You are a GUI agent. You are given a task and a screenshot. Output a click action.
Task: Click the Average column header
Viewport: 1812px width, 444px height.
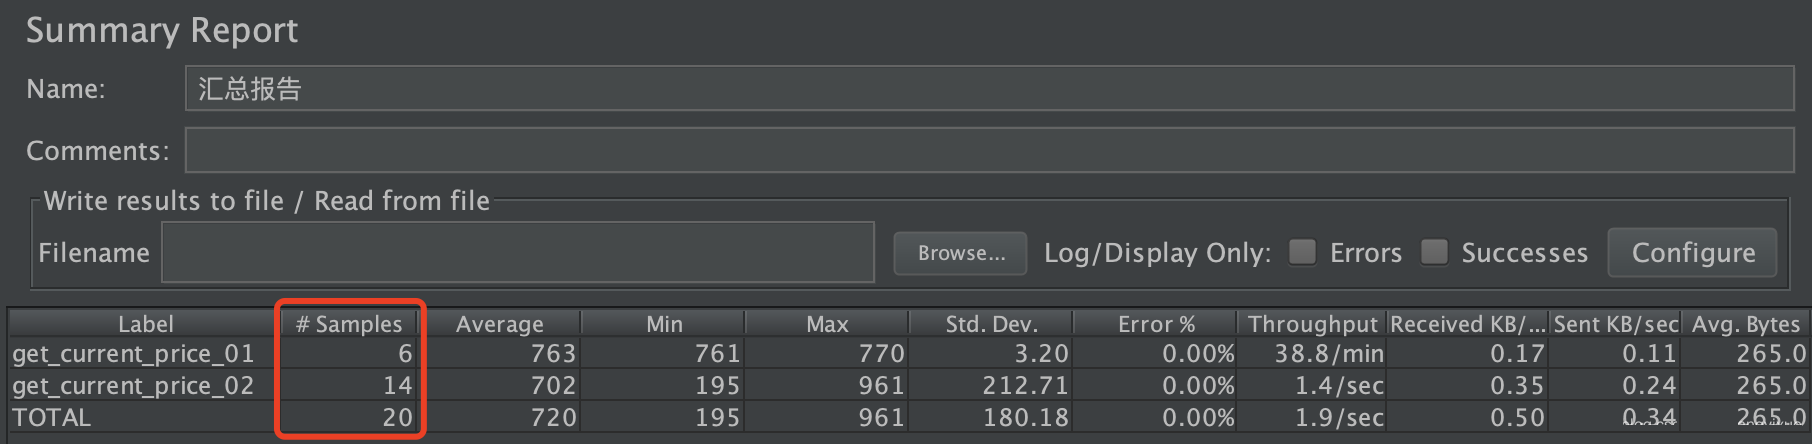click(499, 324)
